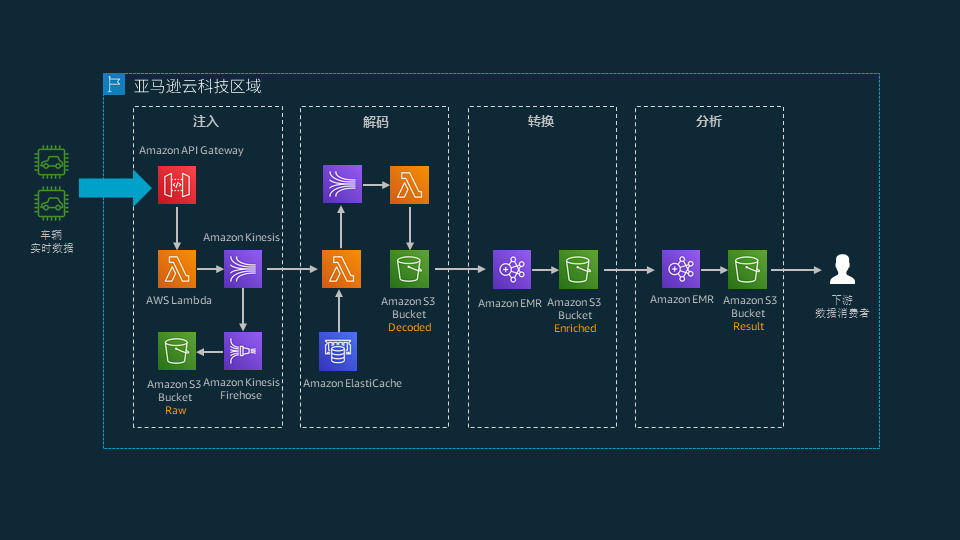960x540 pixels.
Task: Click the downstream data consumer person icon
Action: 842,269
